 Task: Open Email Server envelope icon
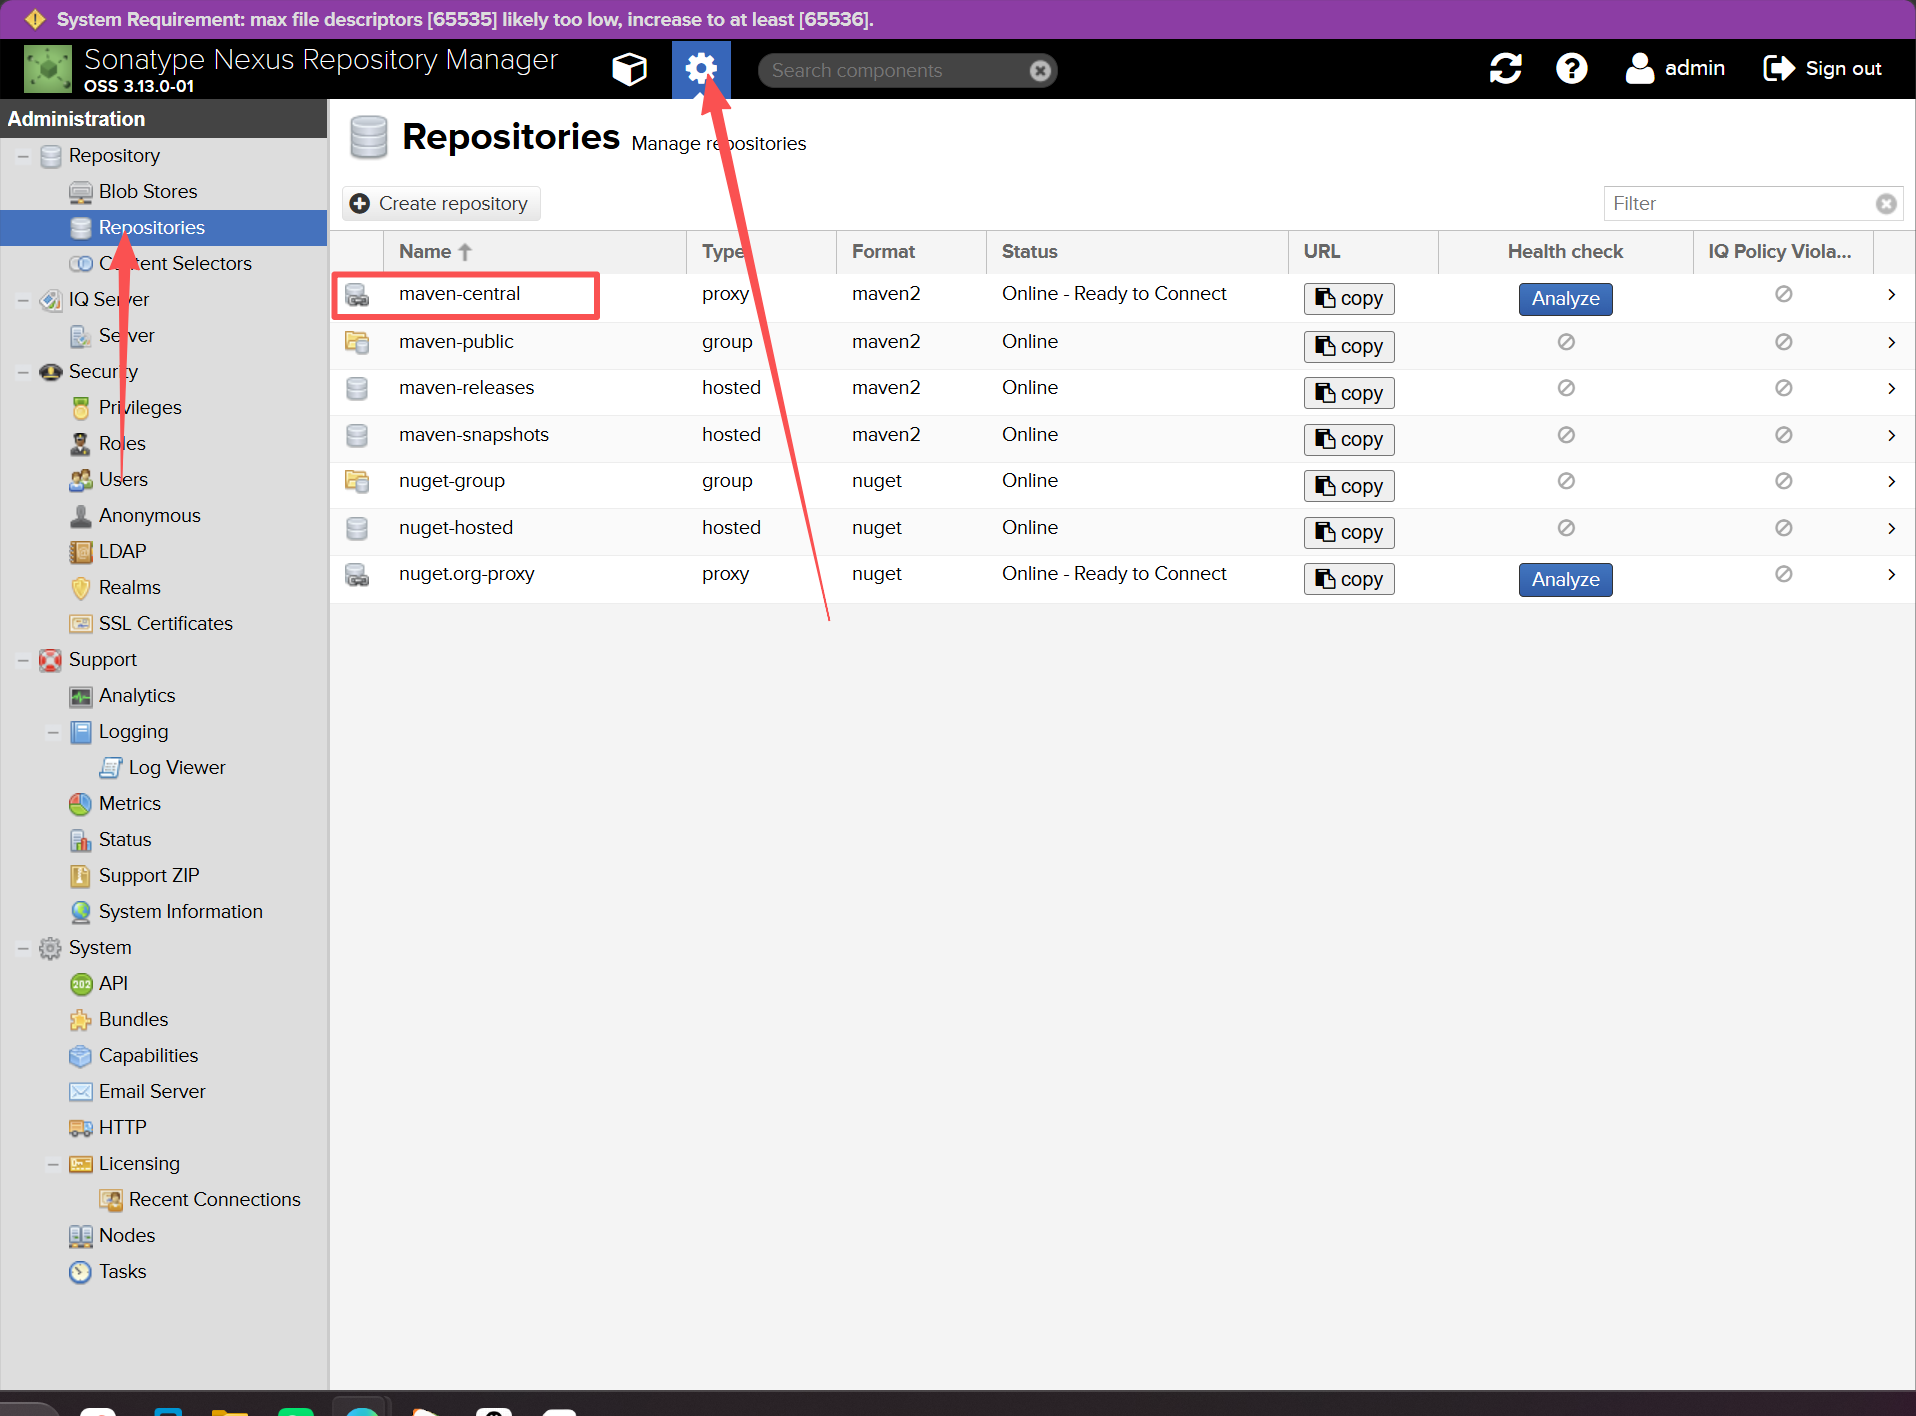[81, 1092]
